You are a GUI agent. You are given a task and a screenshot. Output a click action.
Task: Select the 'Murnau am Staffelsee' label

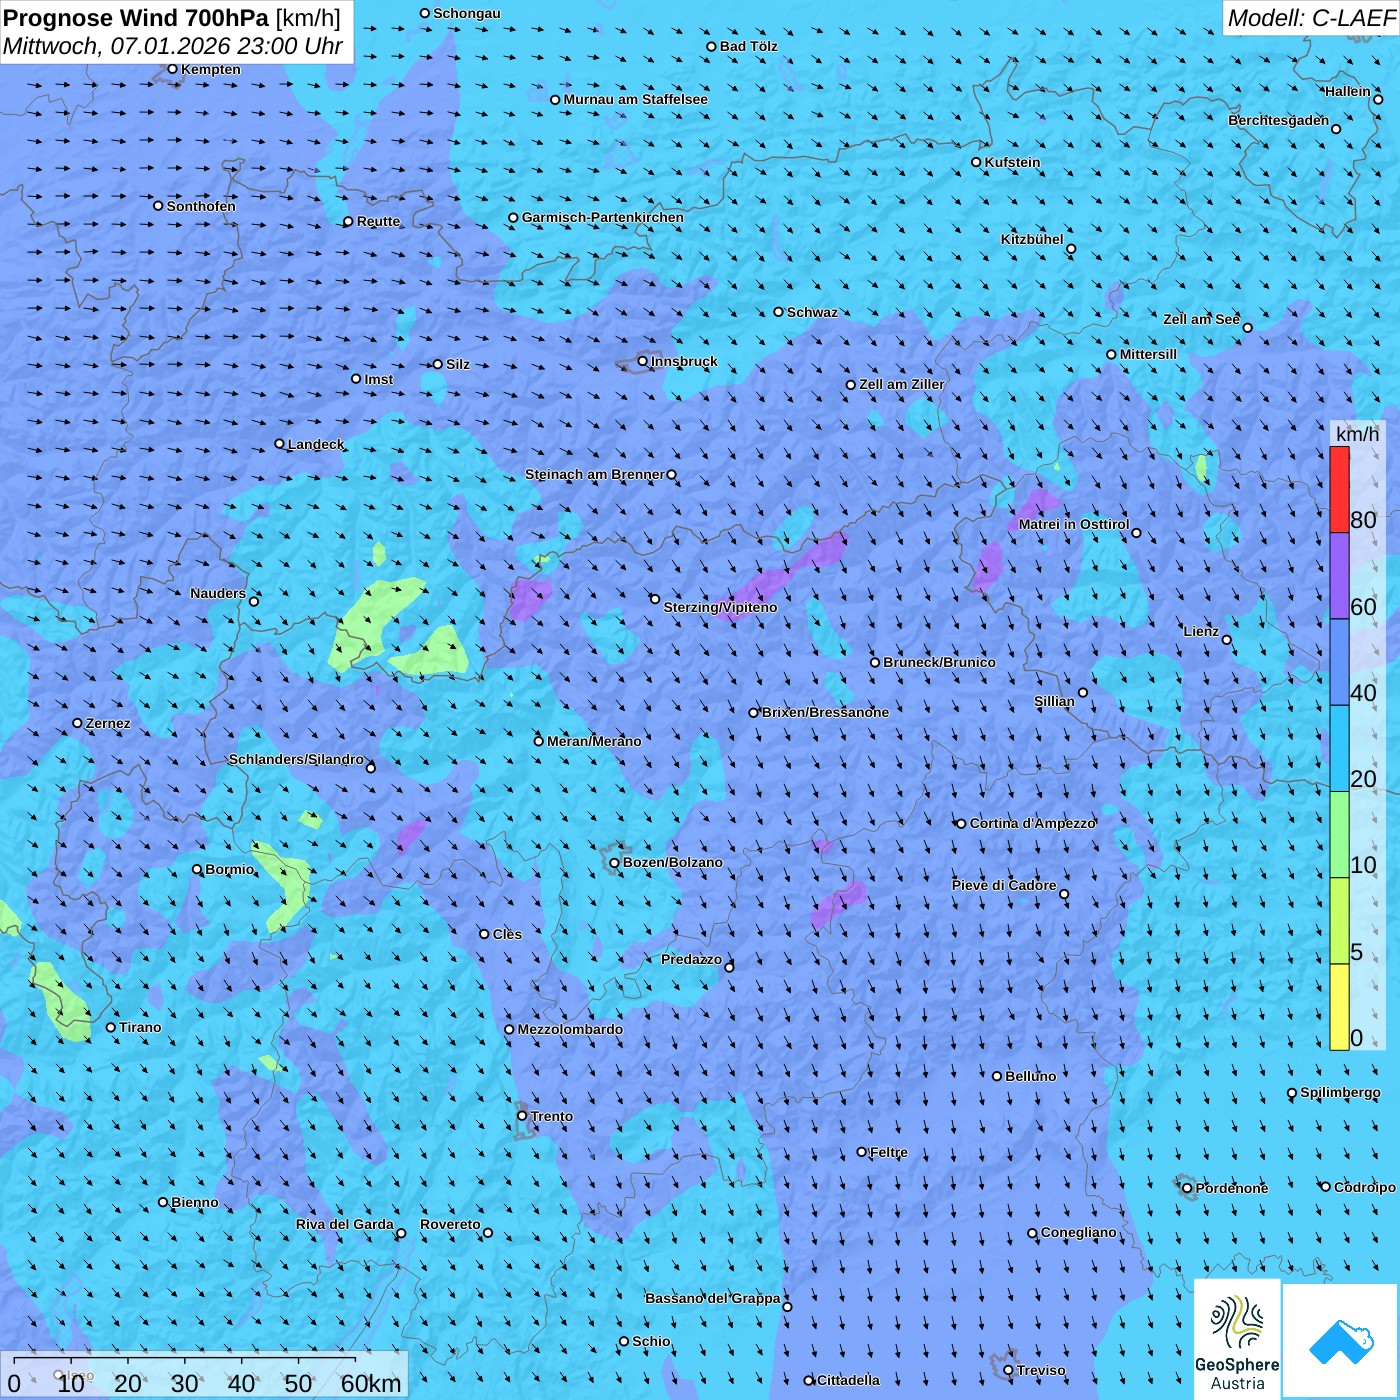click(635, 99)
